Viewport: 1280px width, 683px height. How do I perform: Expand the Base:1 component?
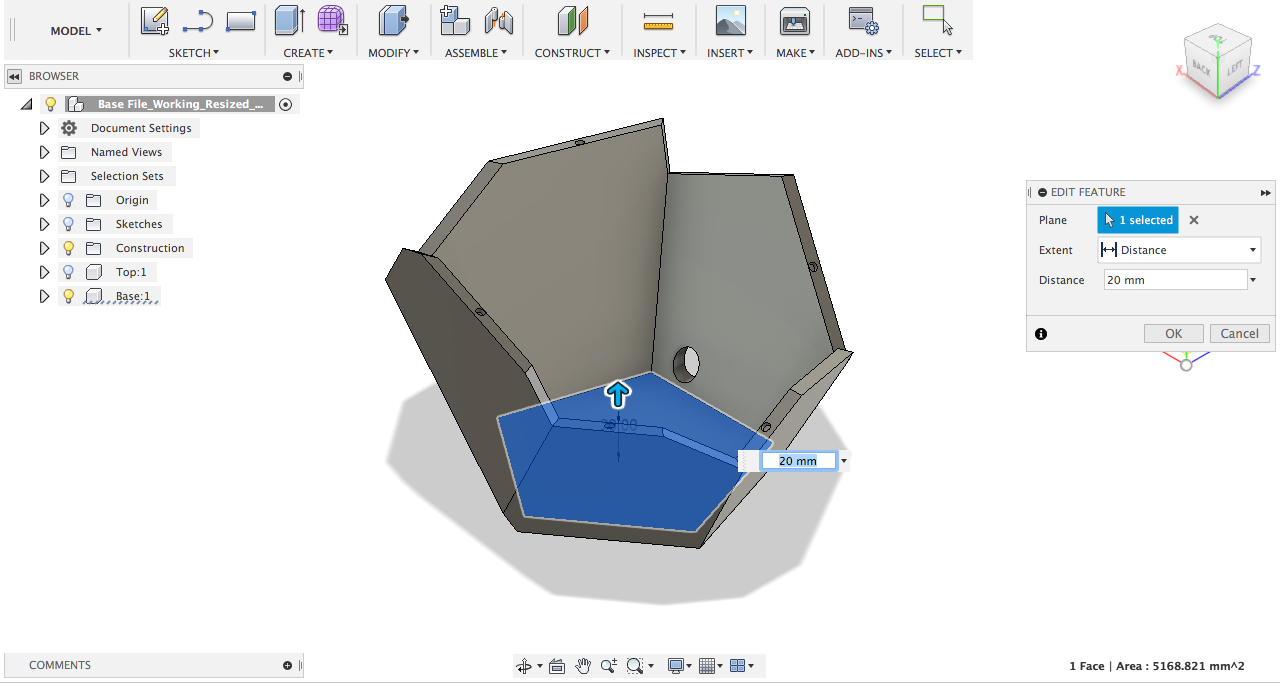point(44,296)
